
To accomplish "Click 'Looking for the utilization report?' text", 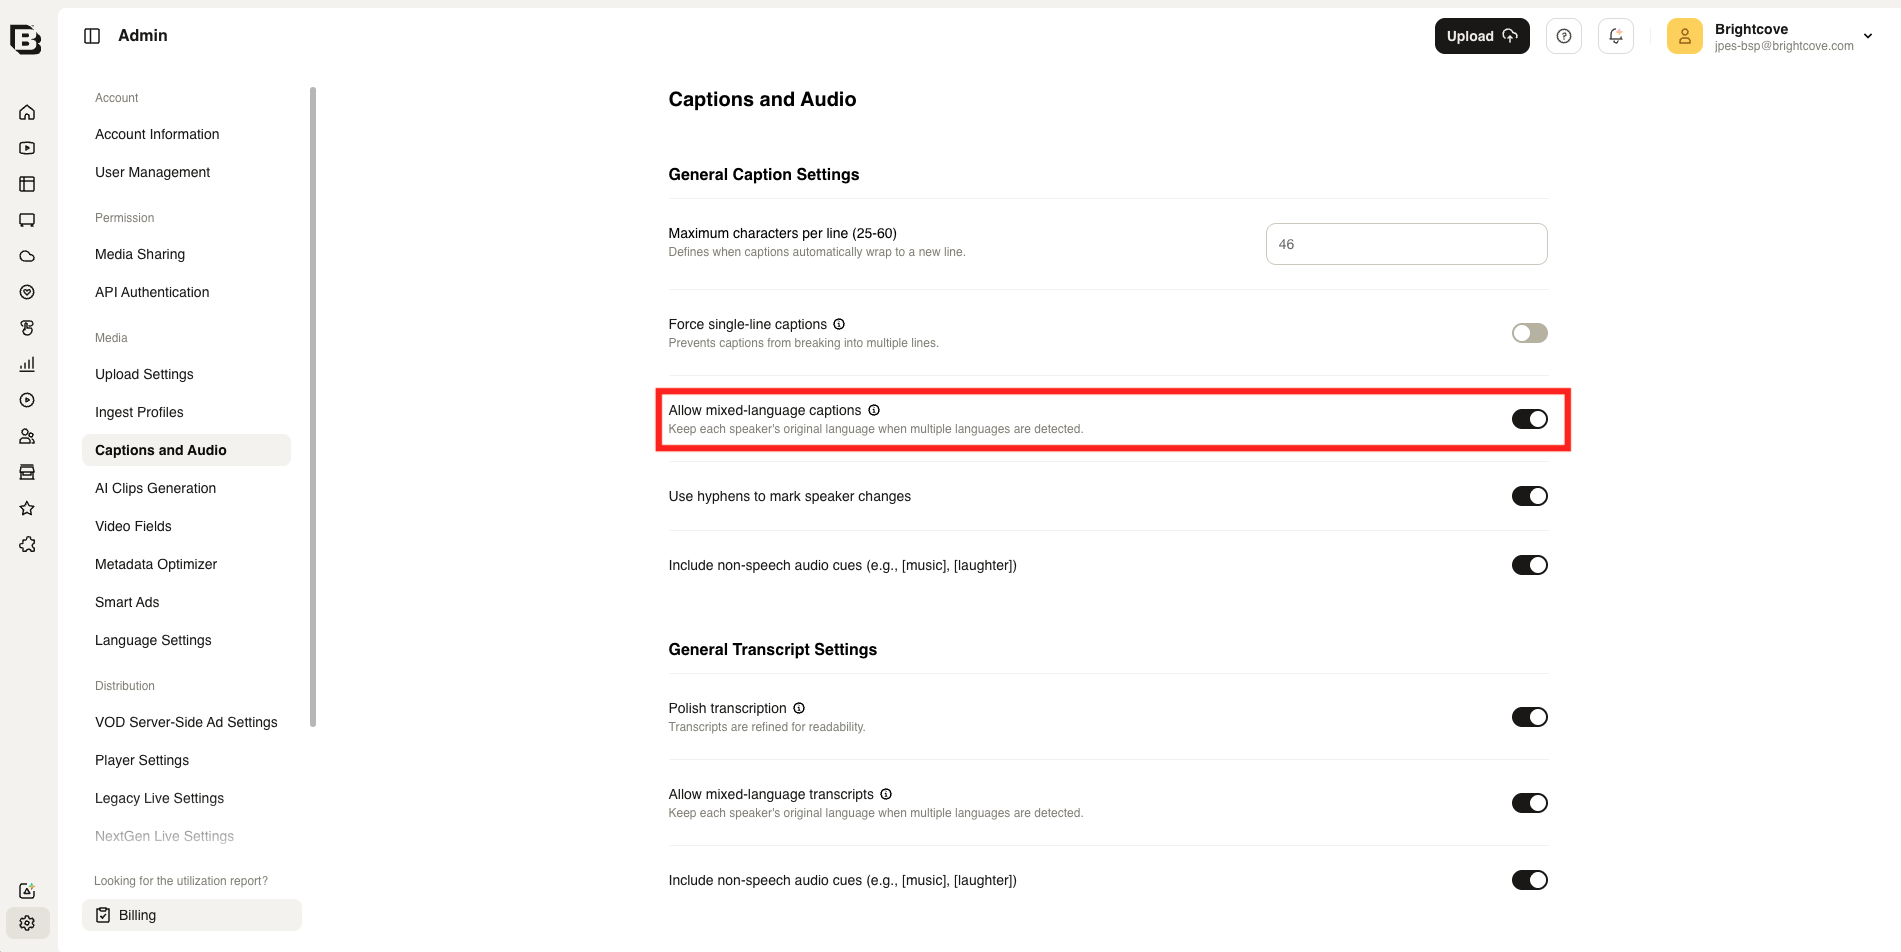I will coord(181,881).
